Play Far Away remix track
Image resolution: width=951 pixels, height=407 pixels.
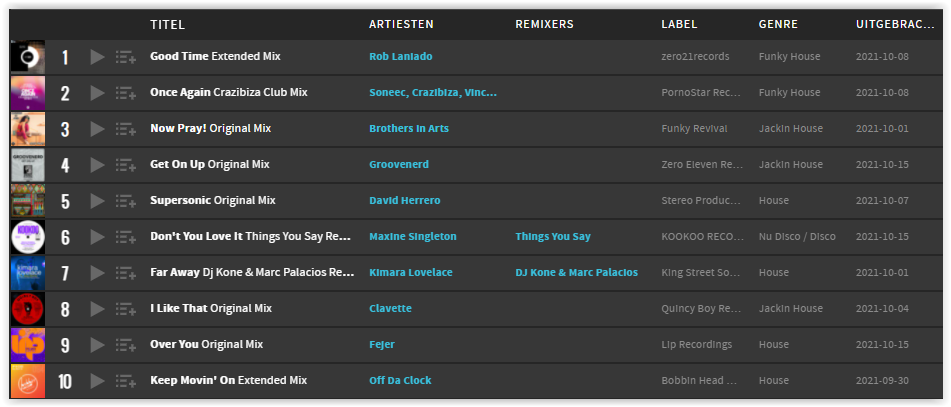click(97, 273)
